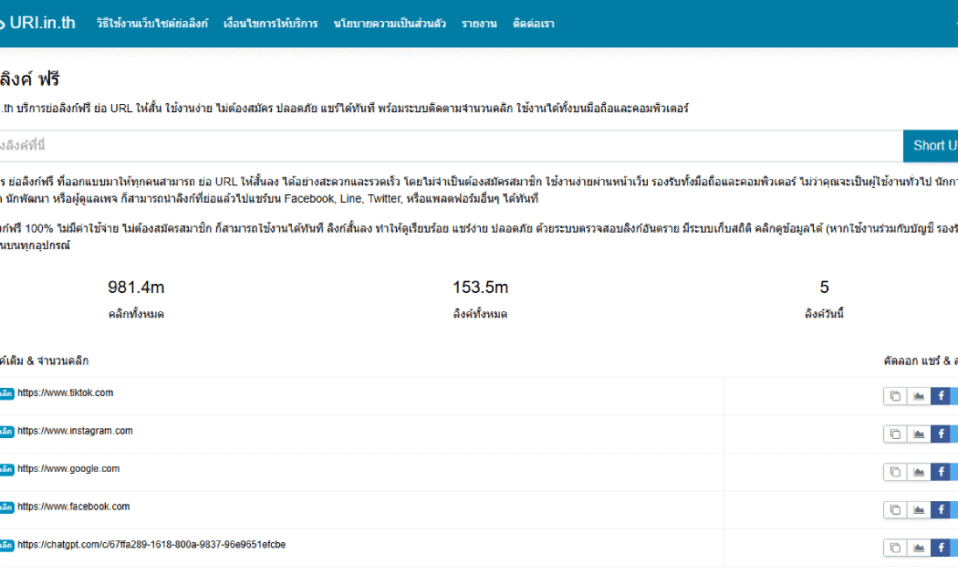Screen dimensions: 958x575
Task: Copy the short link for facebook.com row
Action: (x=895, y=510)
